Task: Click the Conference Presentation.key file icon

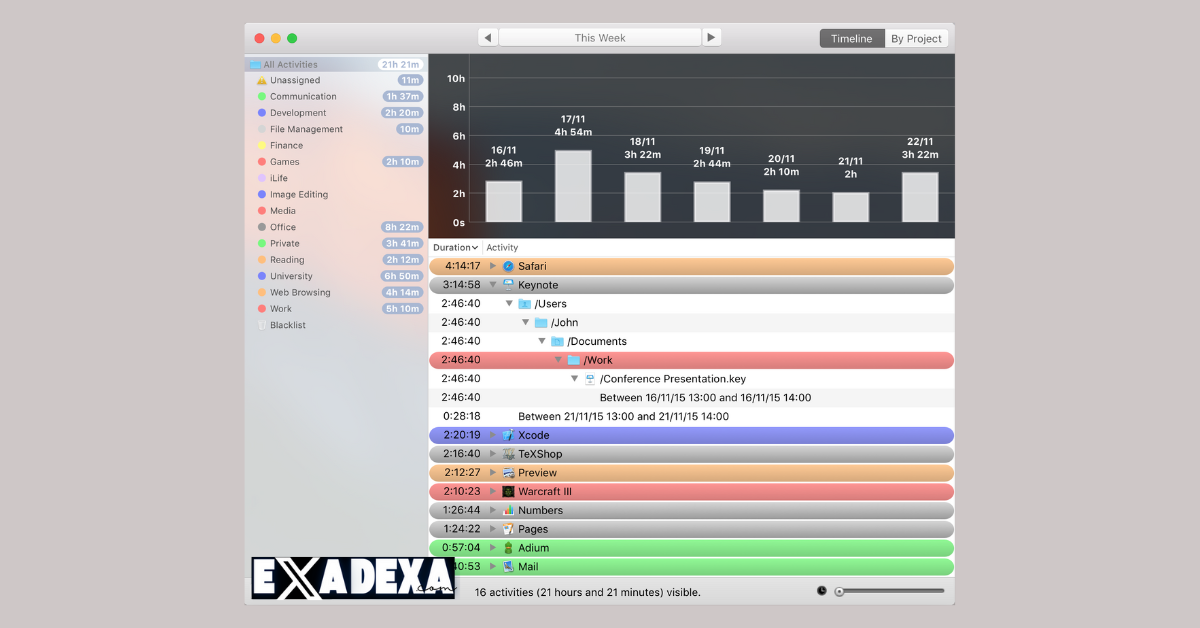Action: click(x=590, y=378)
